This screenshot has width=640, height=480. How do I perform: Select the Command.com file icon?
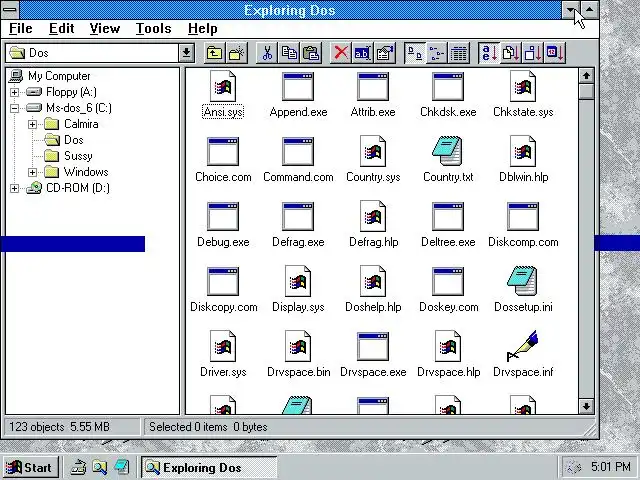click(298, 151)
